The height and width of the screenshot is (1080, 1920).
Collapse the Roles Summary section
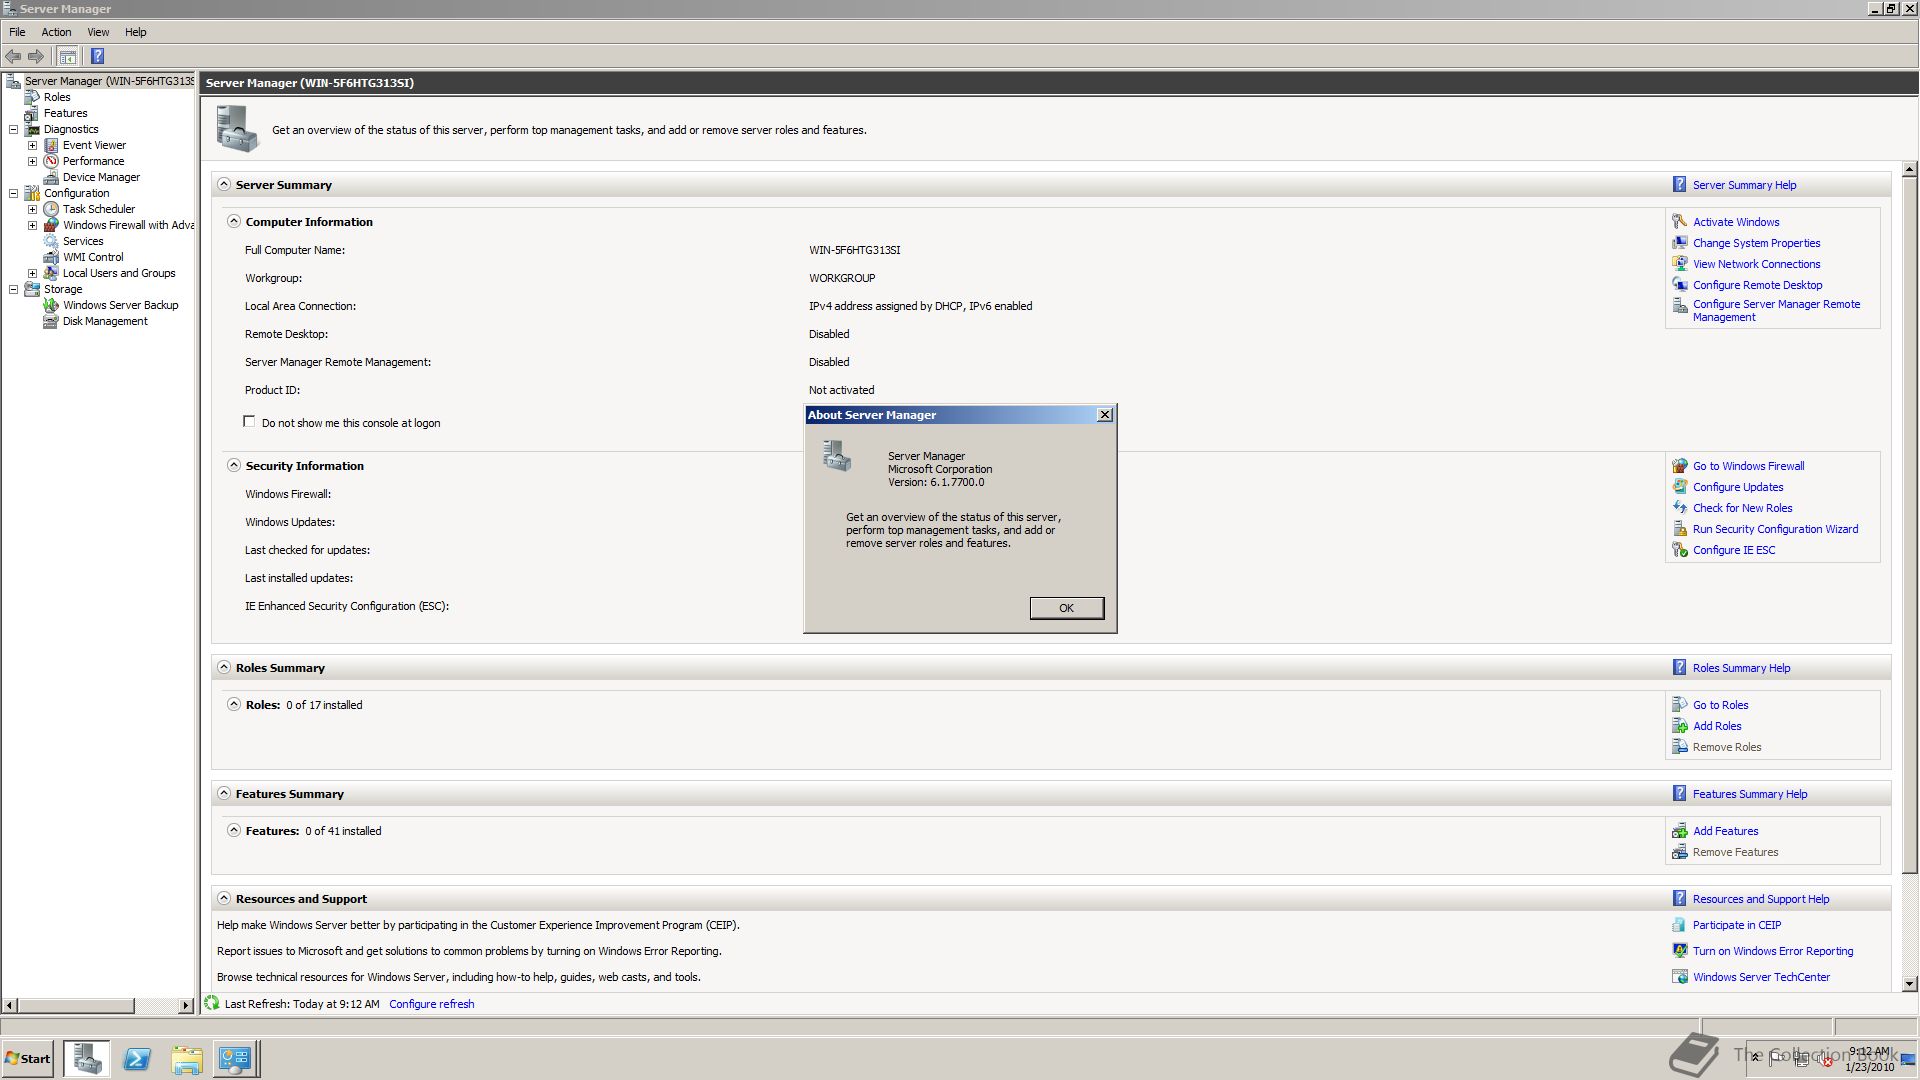pyautogui.click(x=224, y=667)
